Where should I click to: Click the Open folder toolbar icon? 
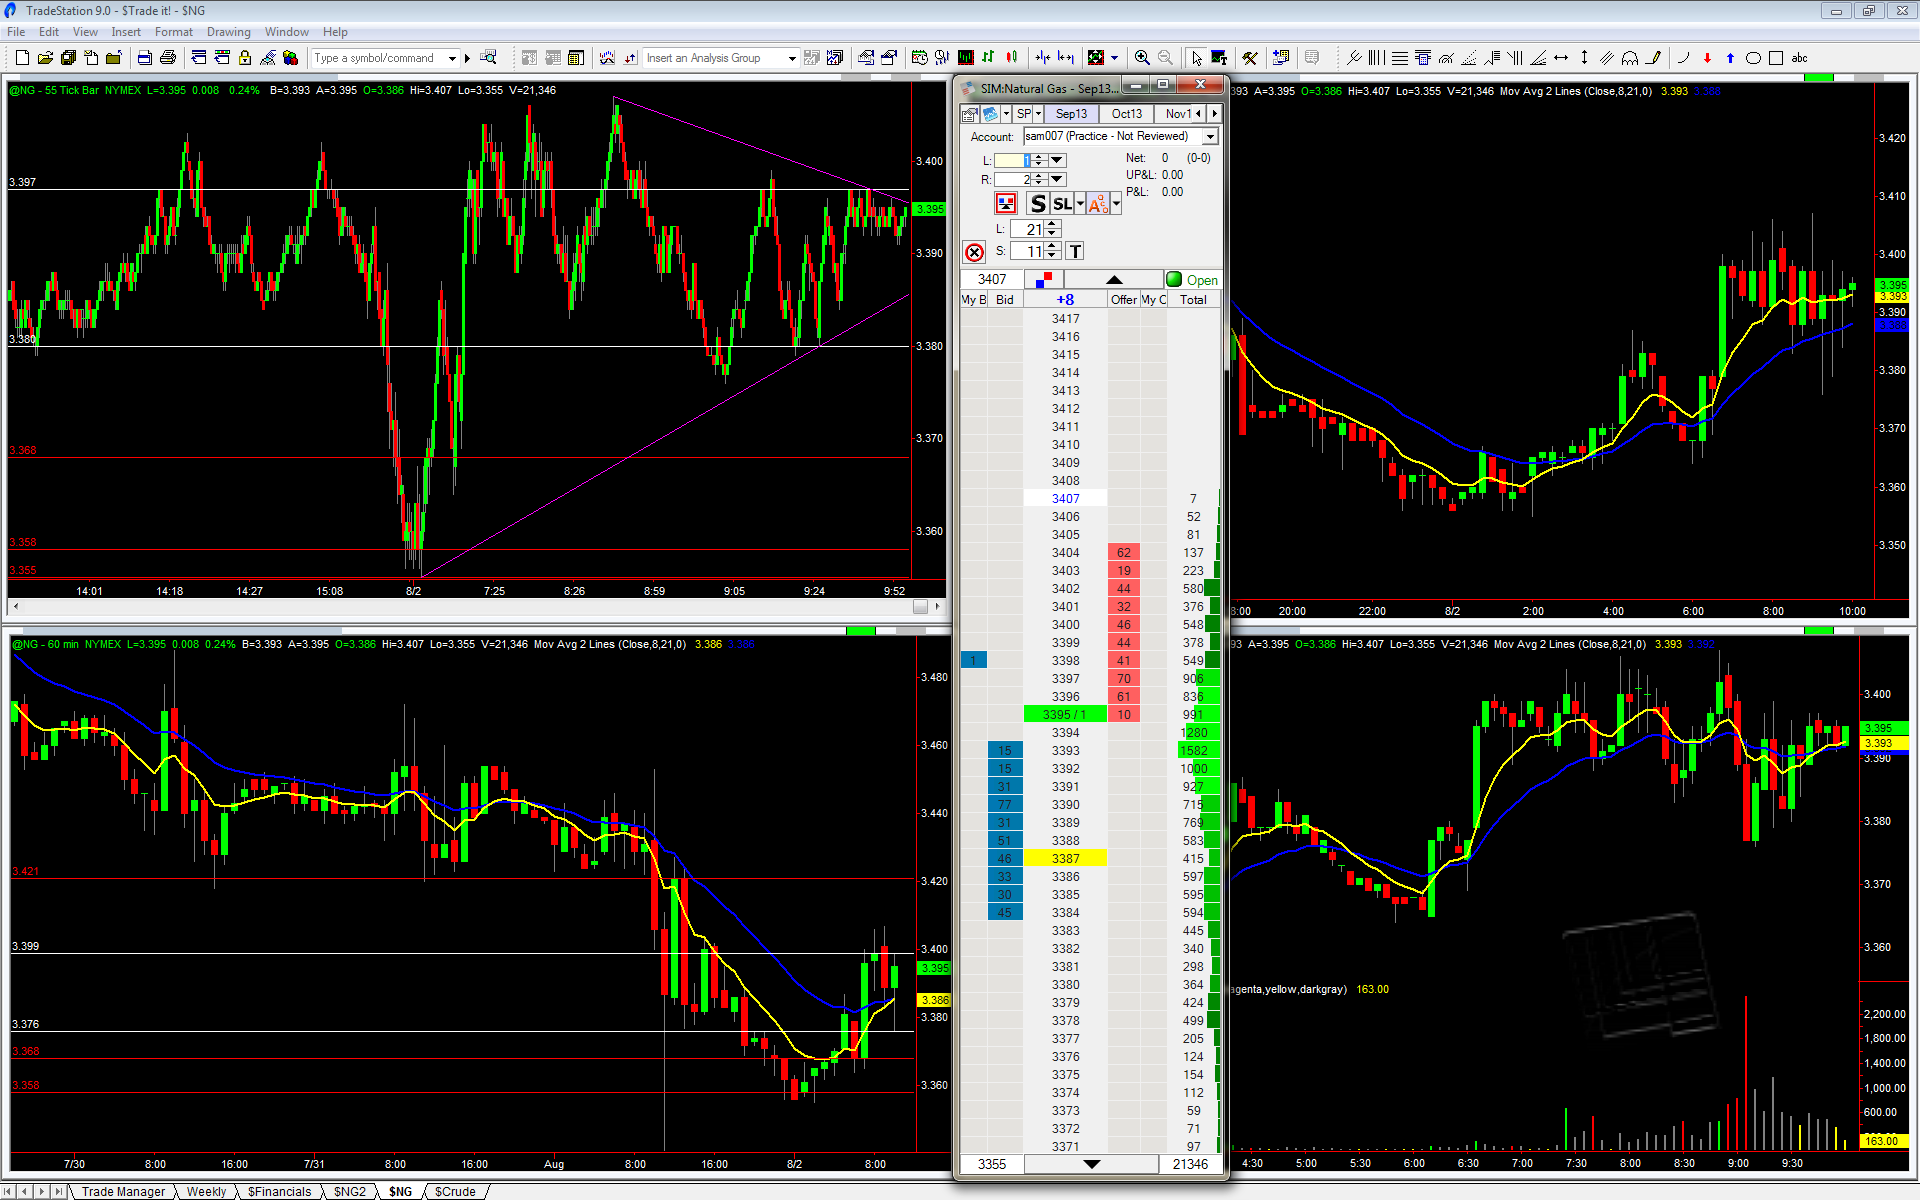[x=45, y=58]
